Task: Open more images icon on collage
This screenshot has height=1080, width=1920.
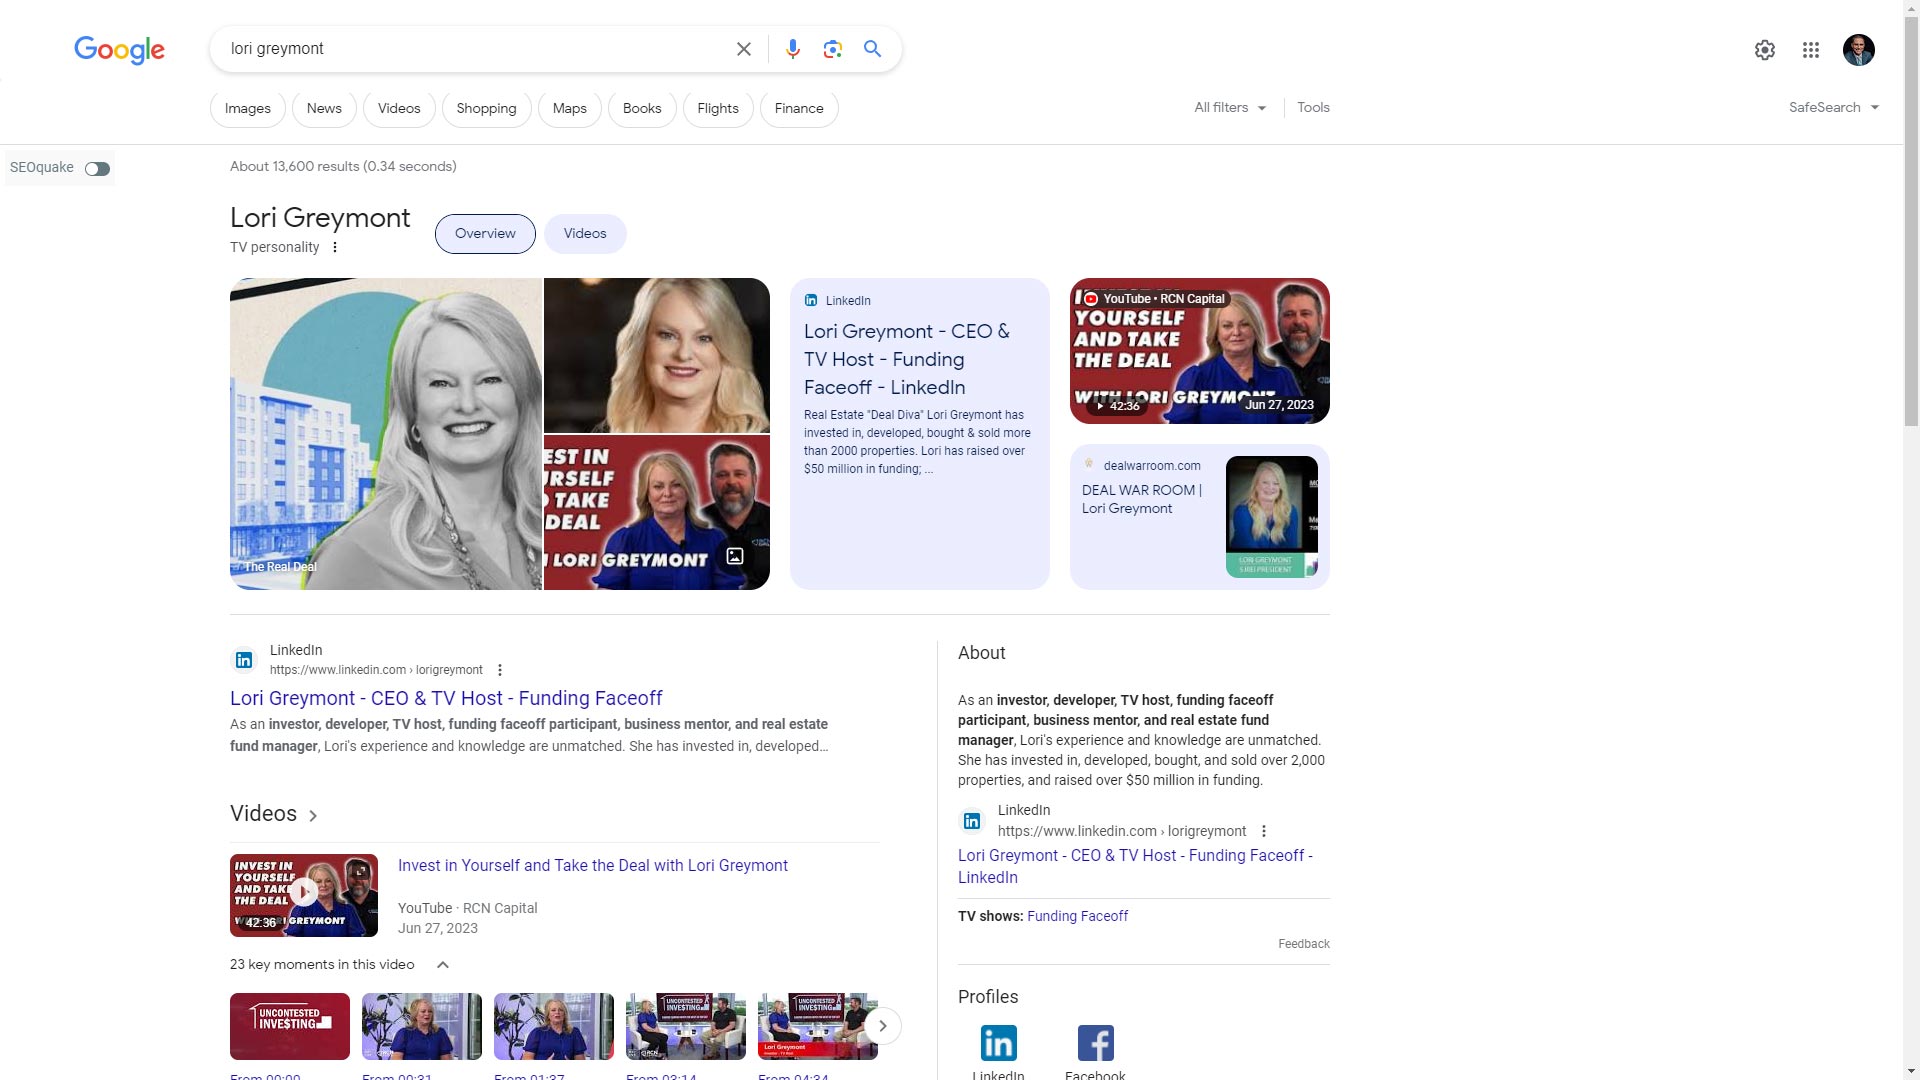Action: [735, 556]
